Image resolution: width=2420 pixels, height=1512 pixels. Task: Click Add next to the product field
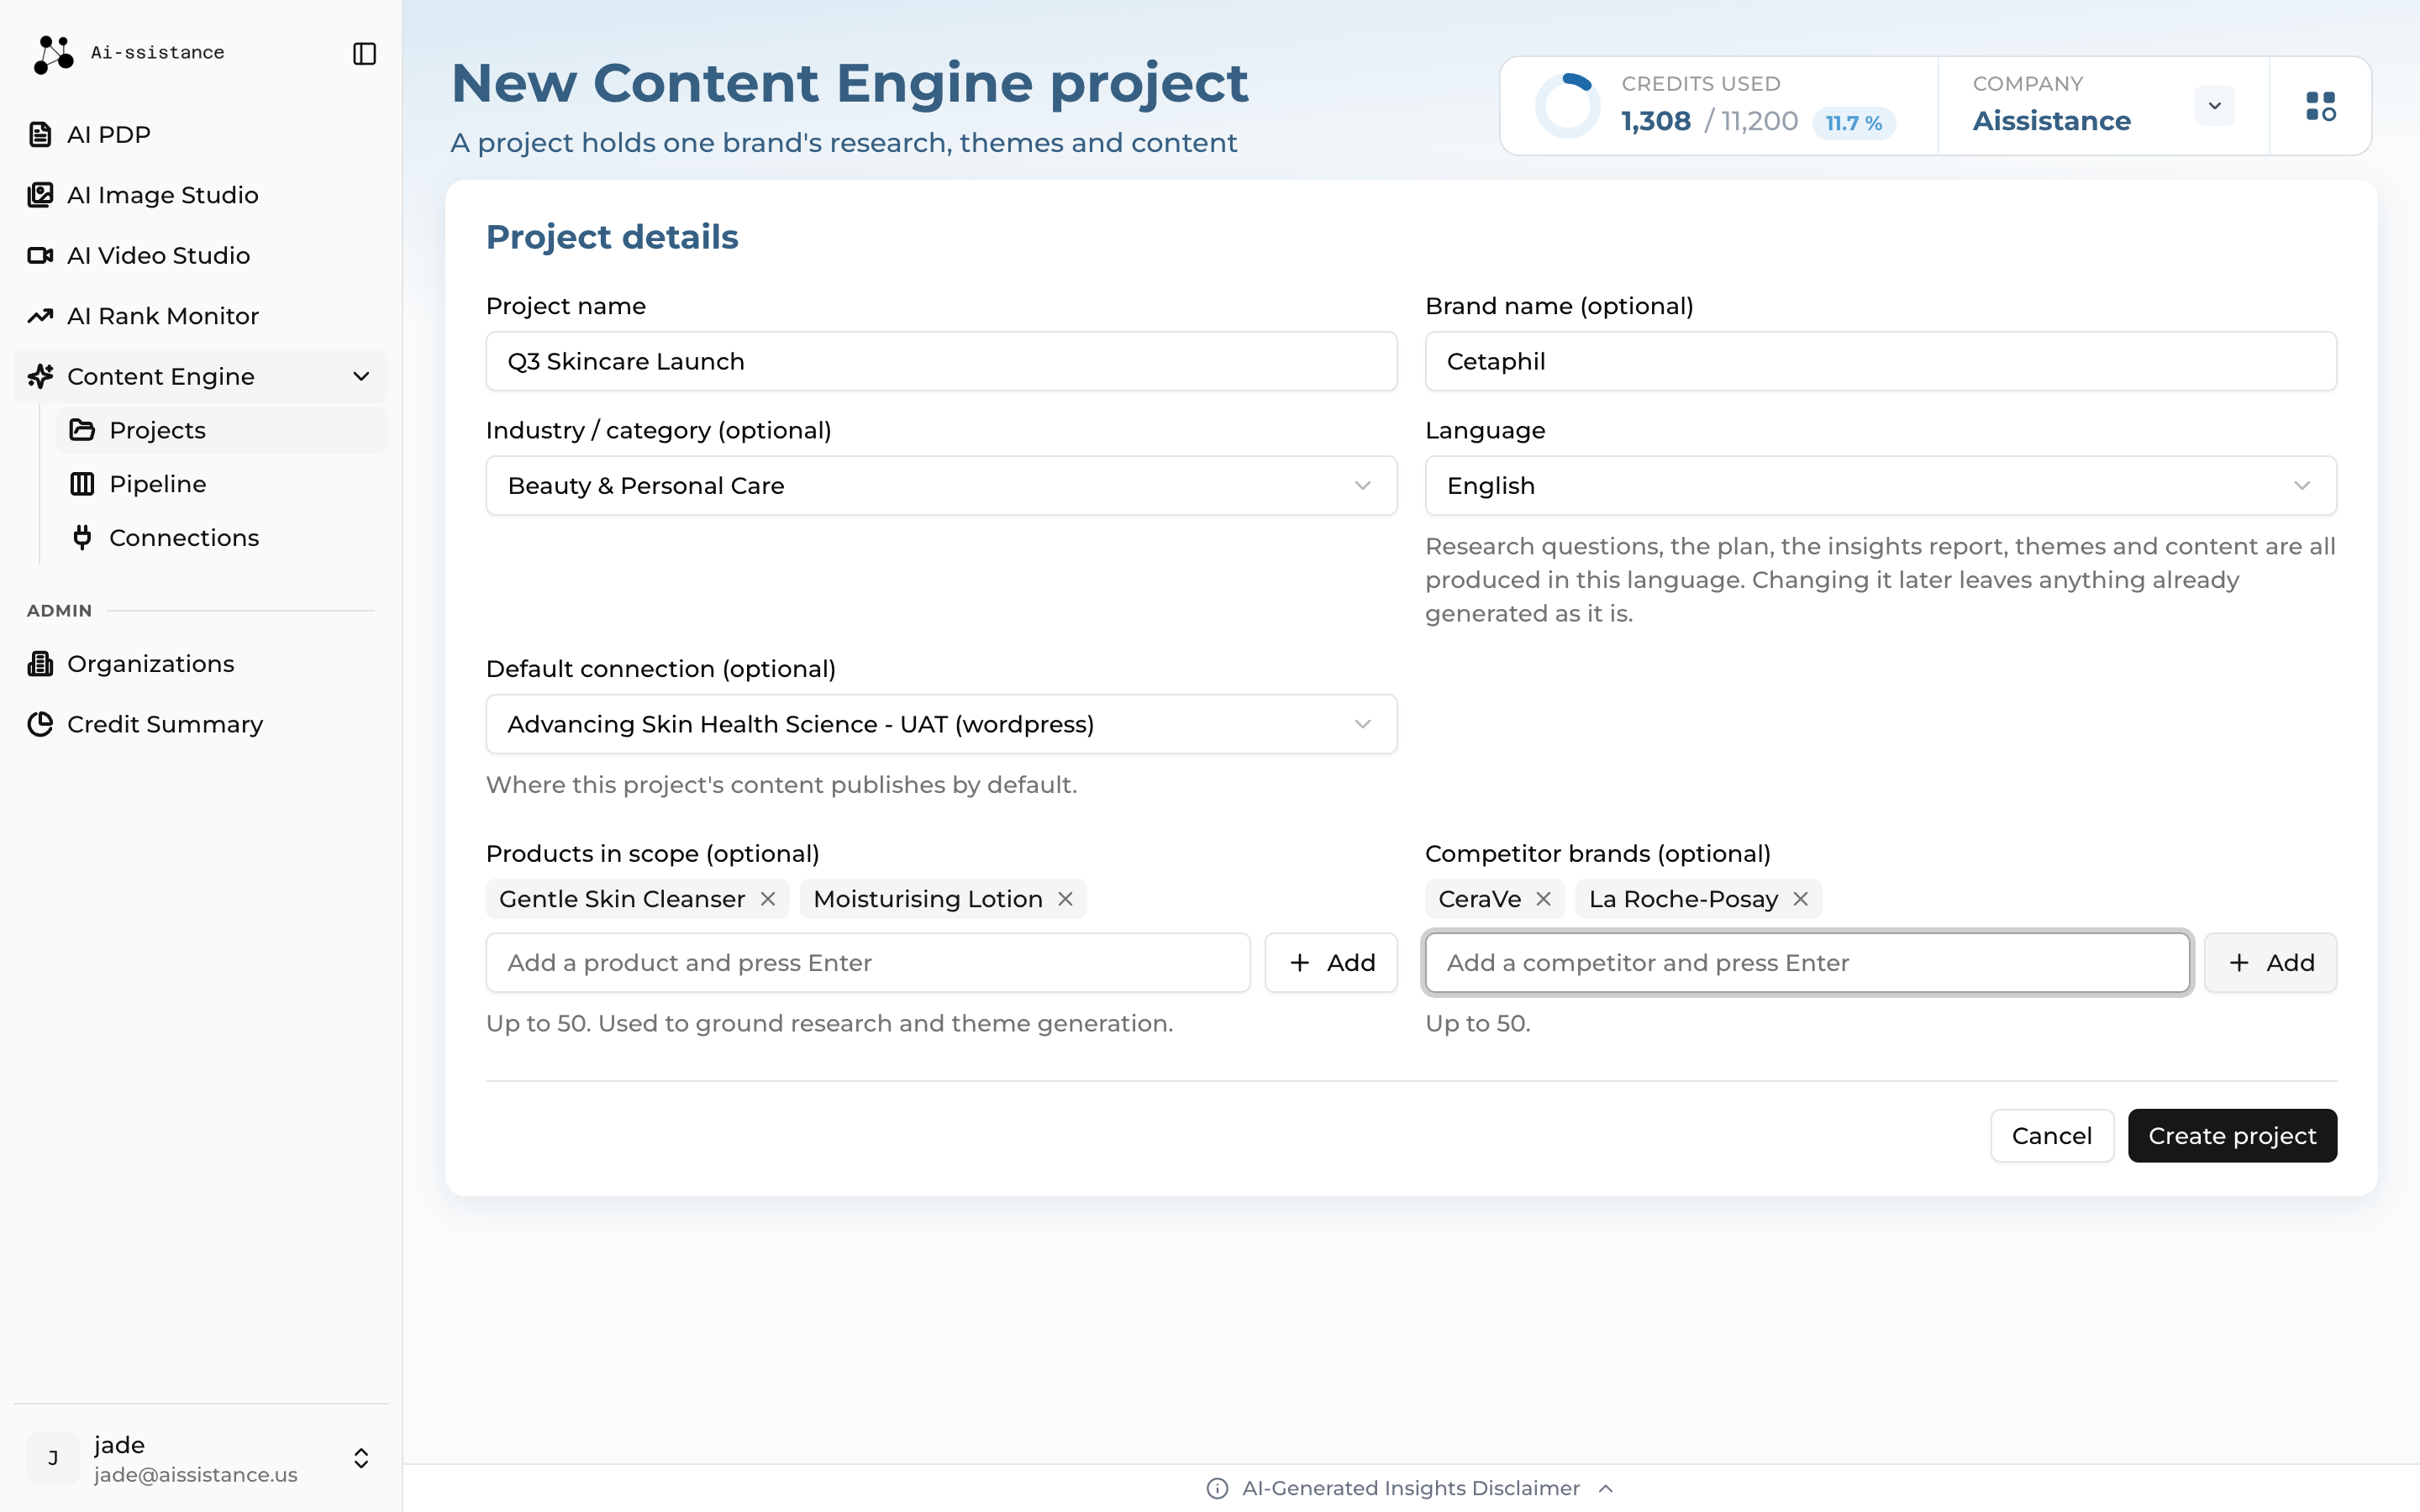(1331, 963)
